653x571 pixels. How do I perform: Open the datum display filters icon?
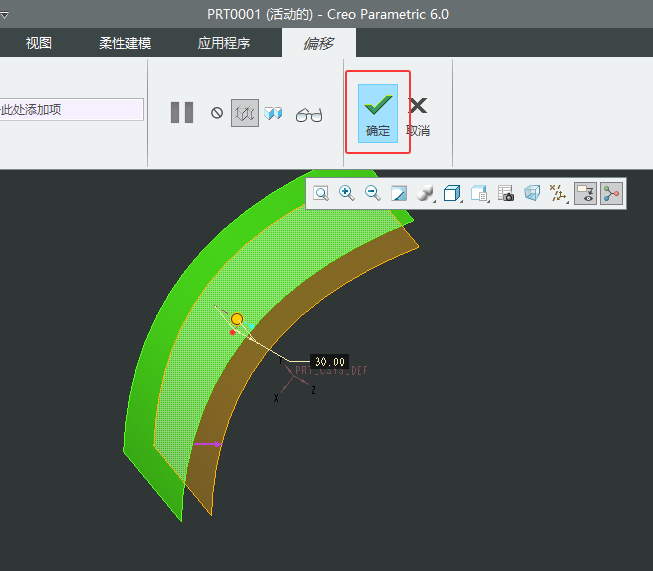(557, 194)
